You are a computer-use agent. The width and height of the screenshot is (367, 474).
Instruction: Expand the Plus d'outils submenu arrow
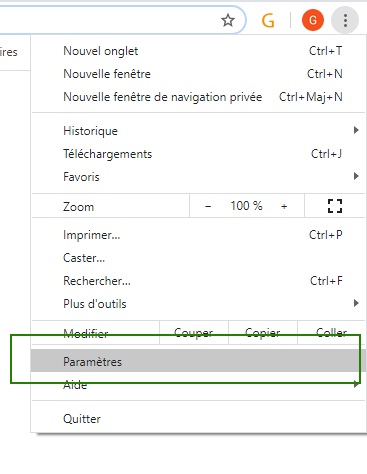[356, 303]
